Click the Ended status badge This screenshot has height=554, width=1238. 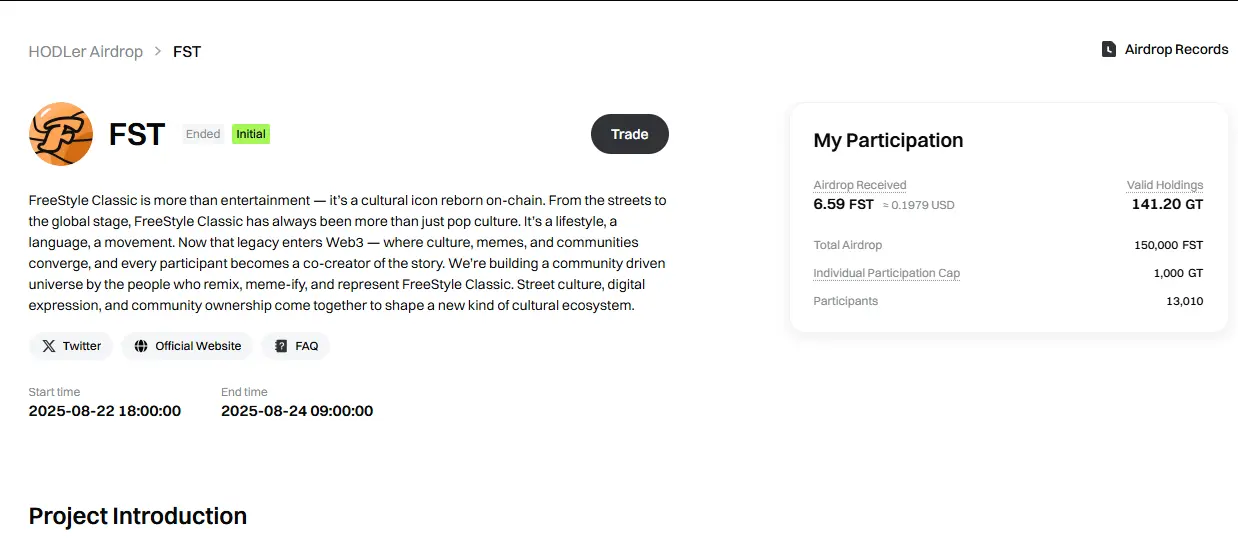tap(203, 134)
